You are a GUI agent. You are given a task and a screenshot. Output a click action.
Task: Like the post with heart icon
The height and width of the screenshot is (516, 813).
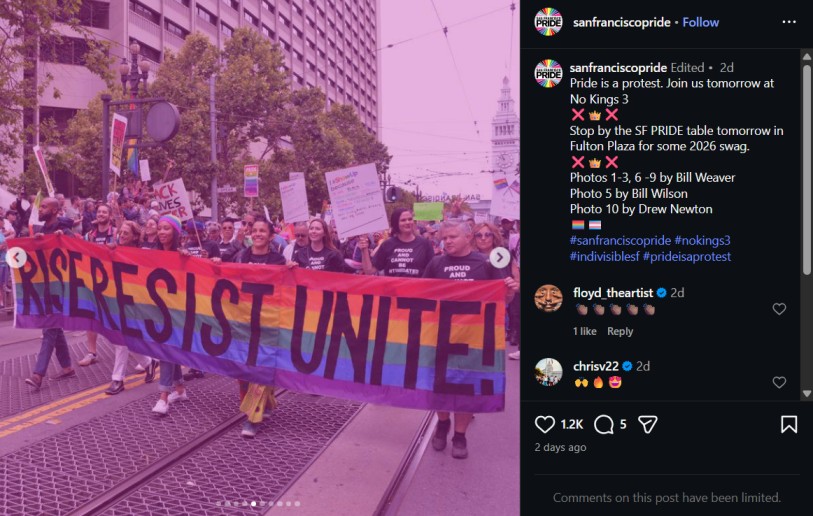(x=544, y=424)
